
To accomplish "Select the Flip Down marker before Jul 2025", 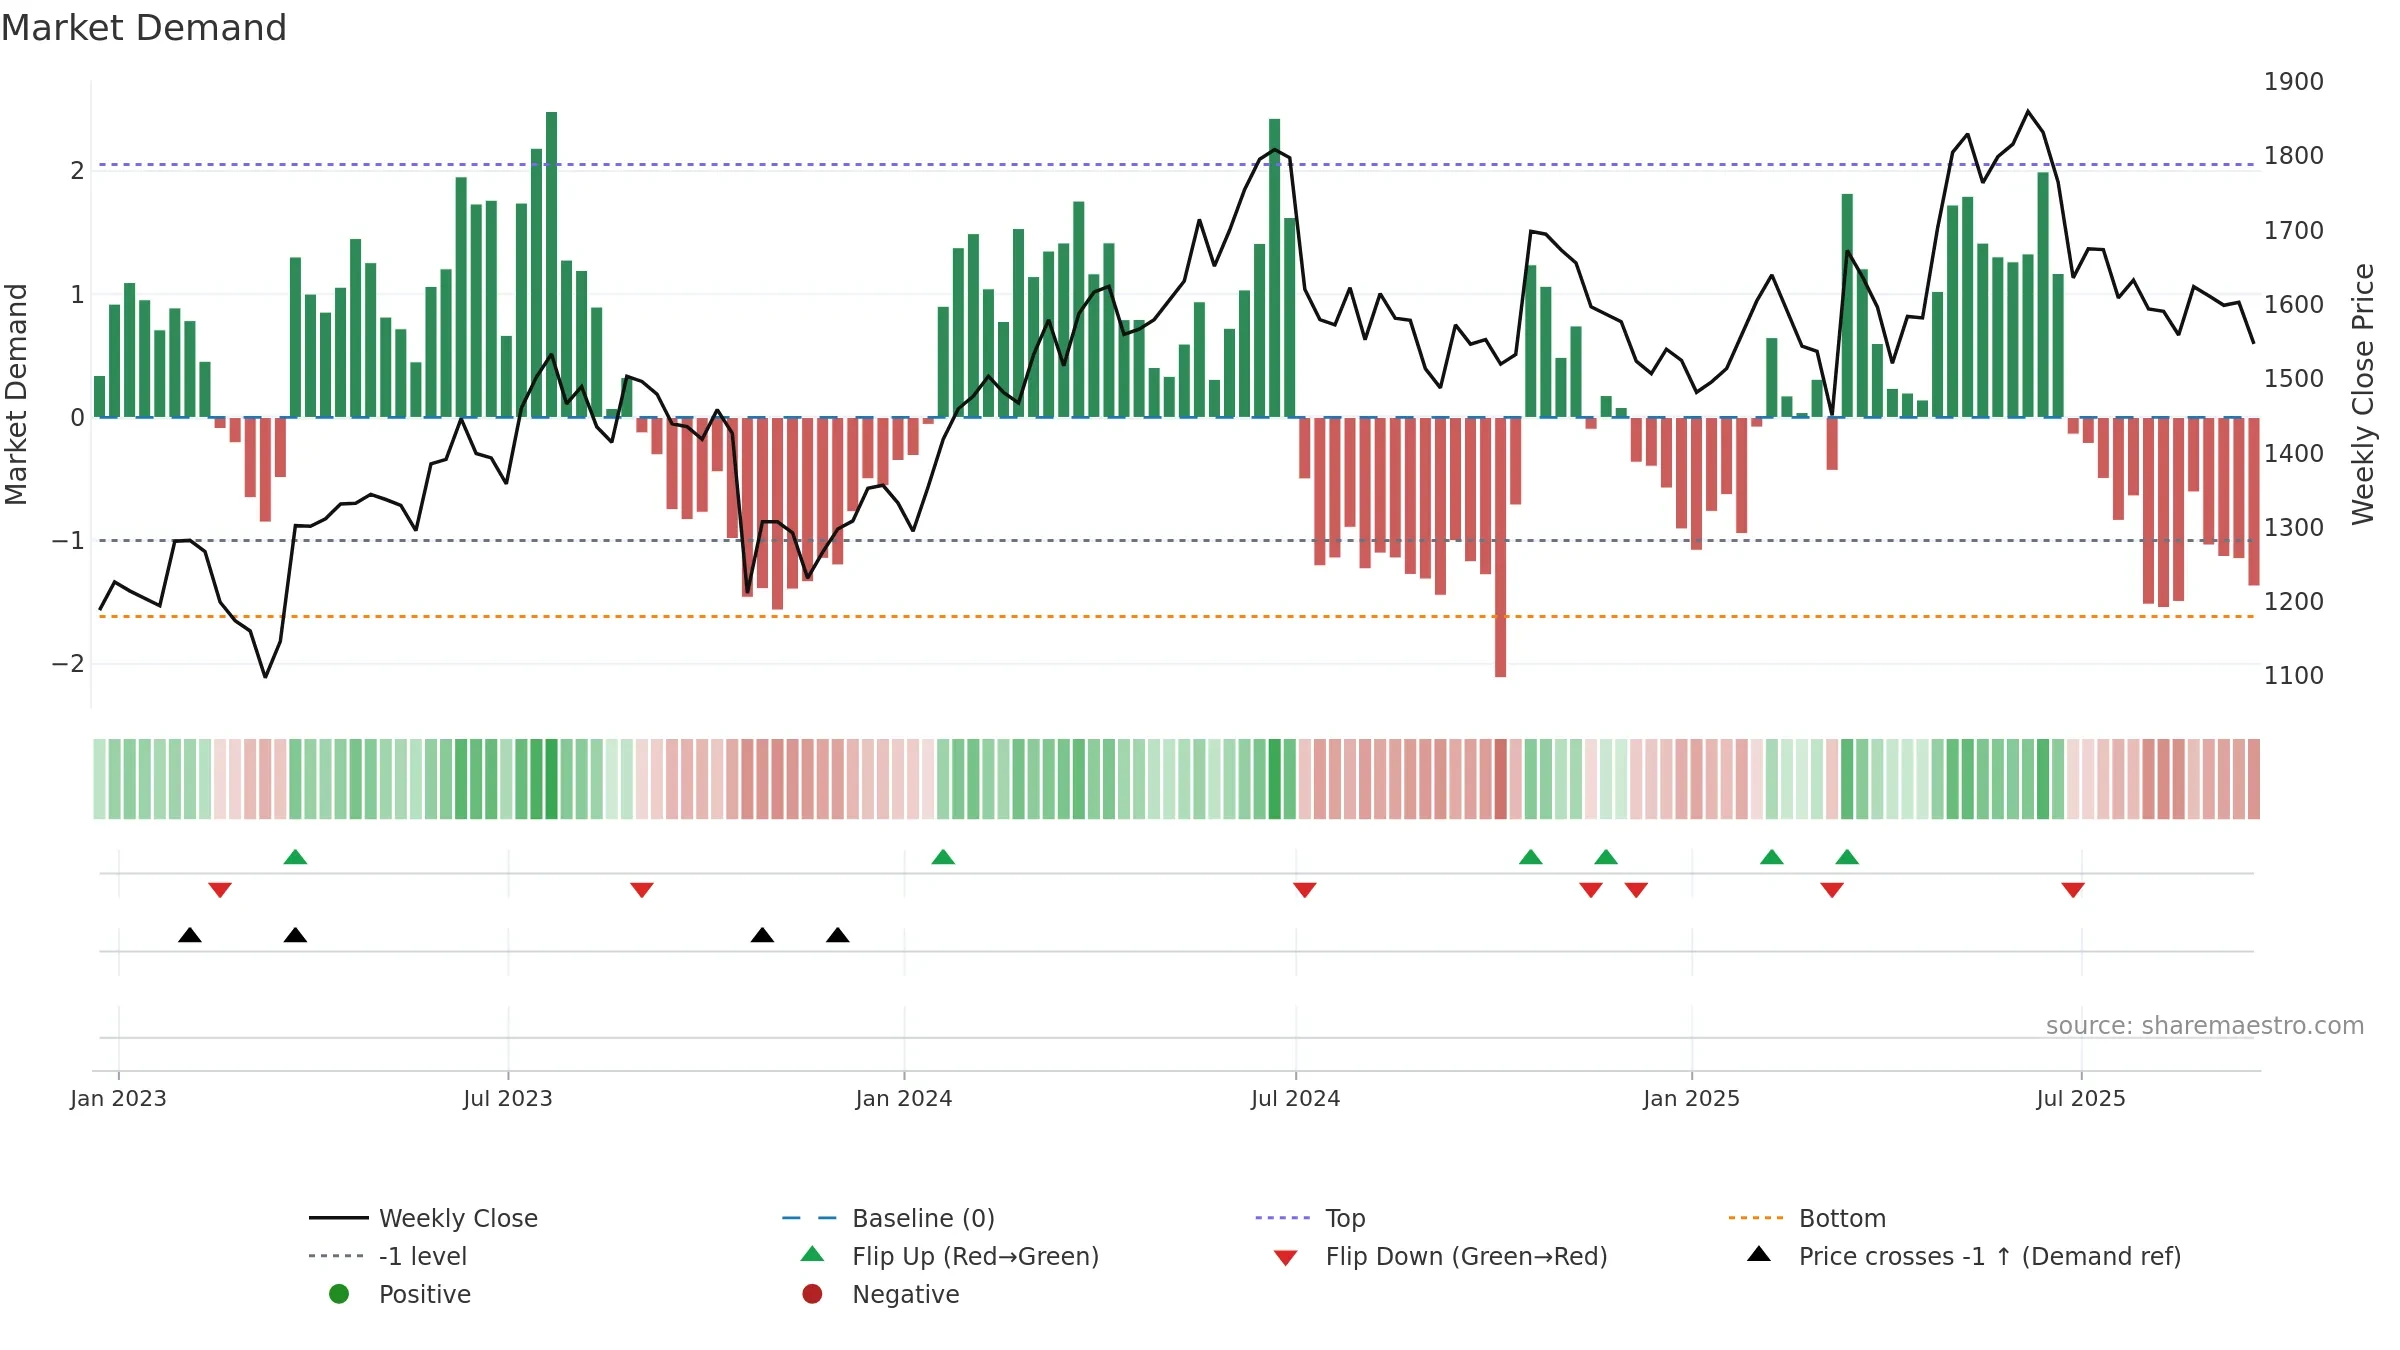I will [2073, 890].
